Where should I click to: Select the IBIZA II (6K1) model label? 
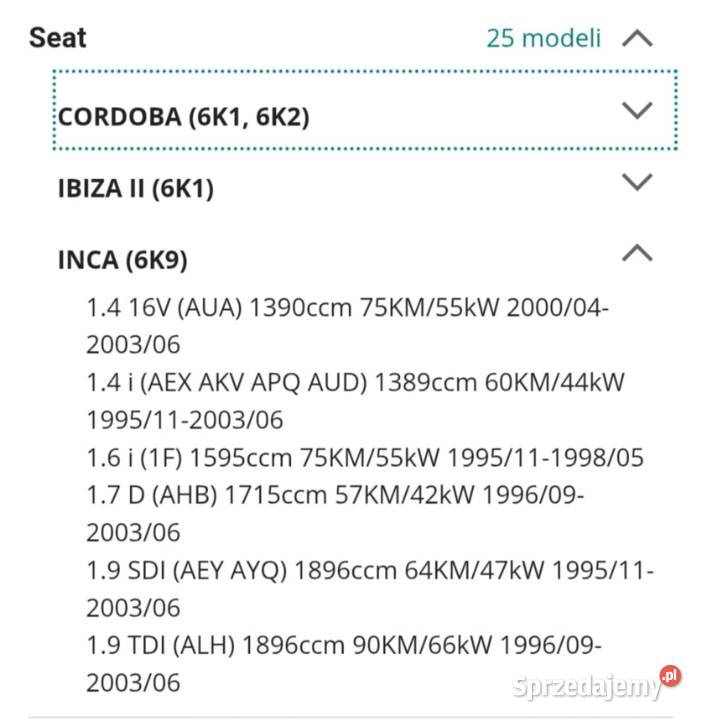[x=136, y=188]
